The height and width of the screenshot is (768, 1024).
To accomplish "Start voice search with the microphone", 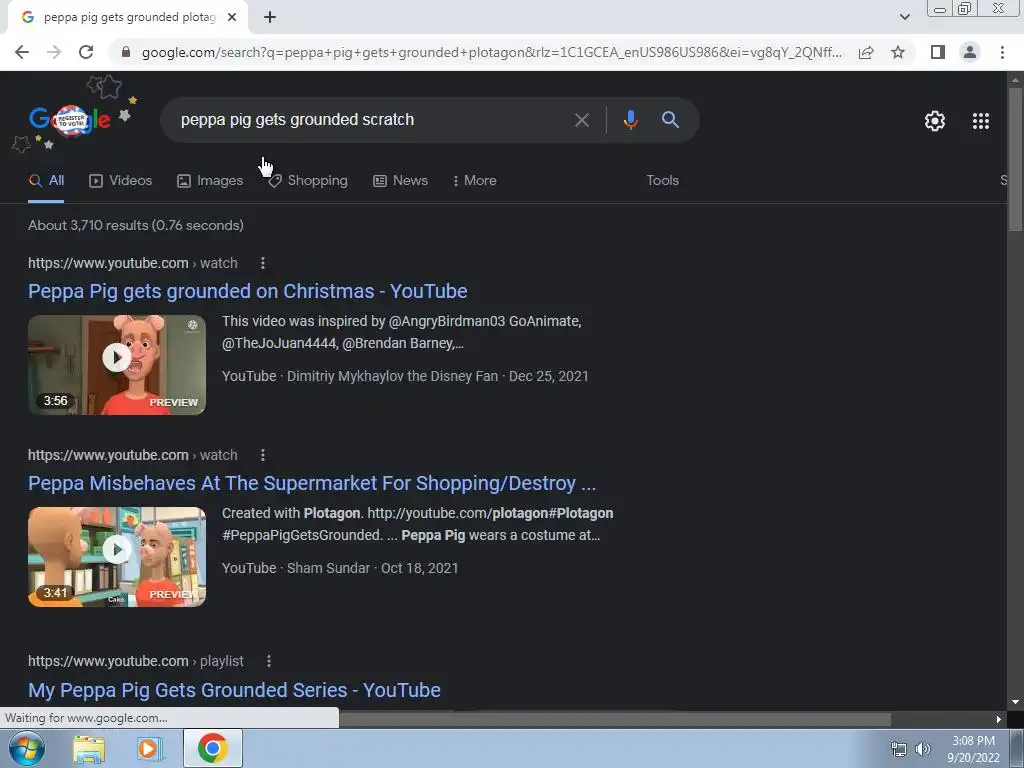I will pos(630,120).
